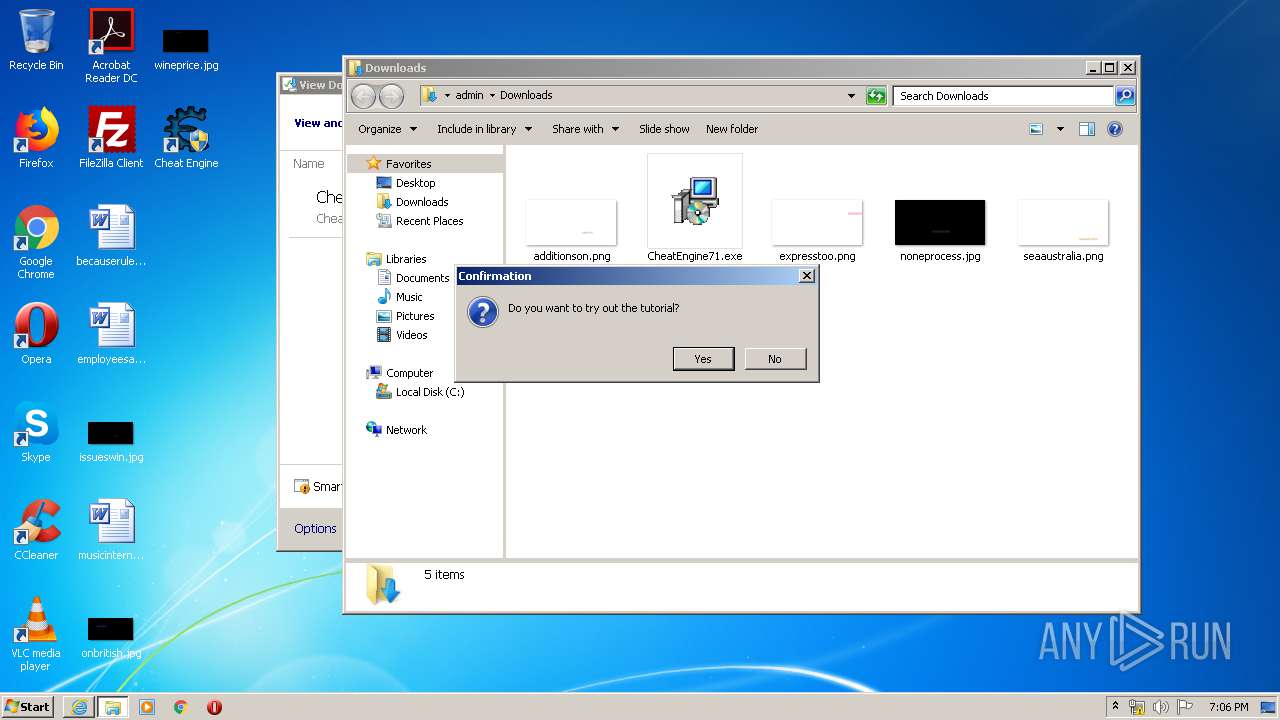This screenshot has height=720, width=1280.
Task: Select the musicintern Word document icon
Action: pos(111,530)
